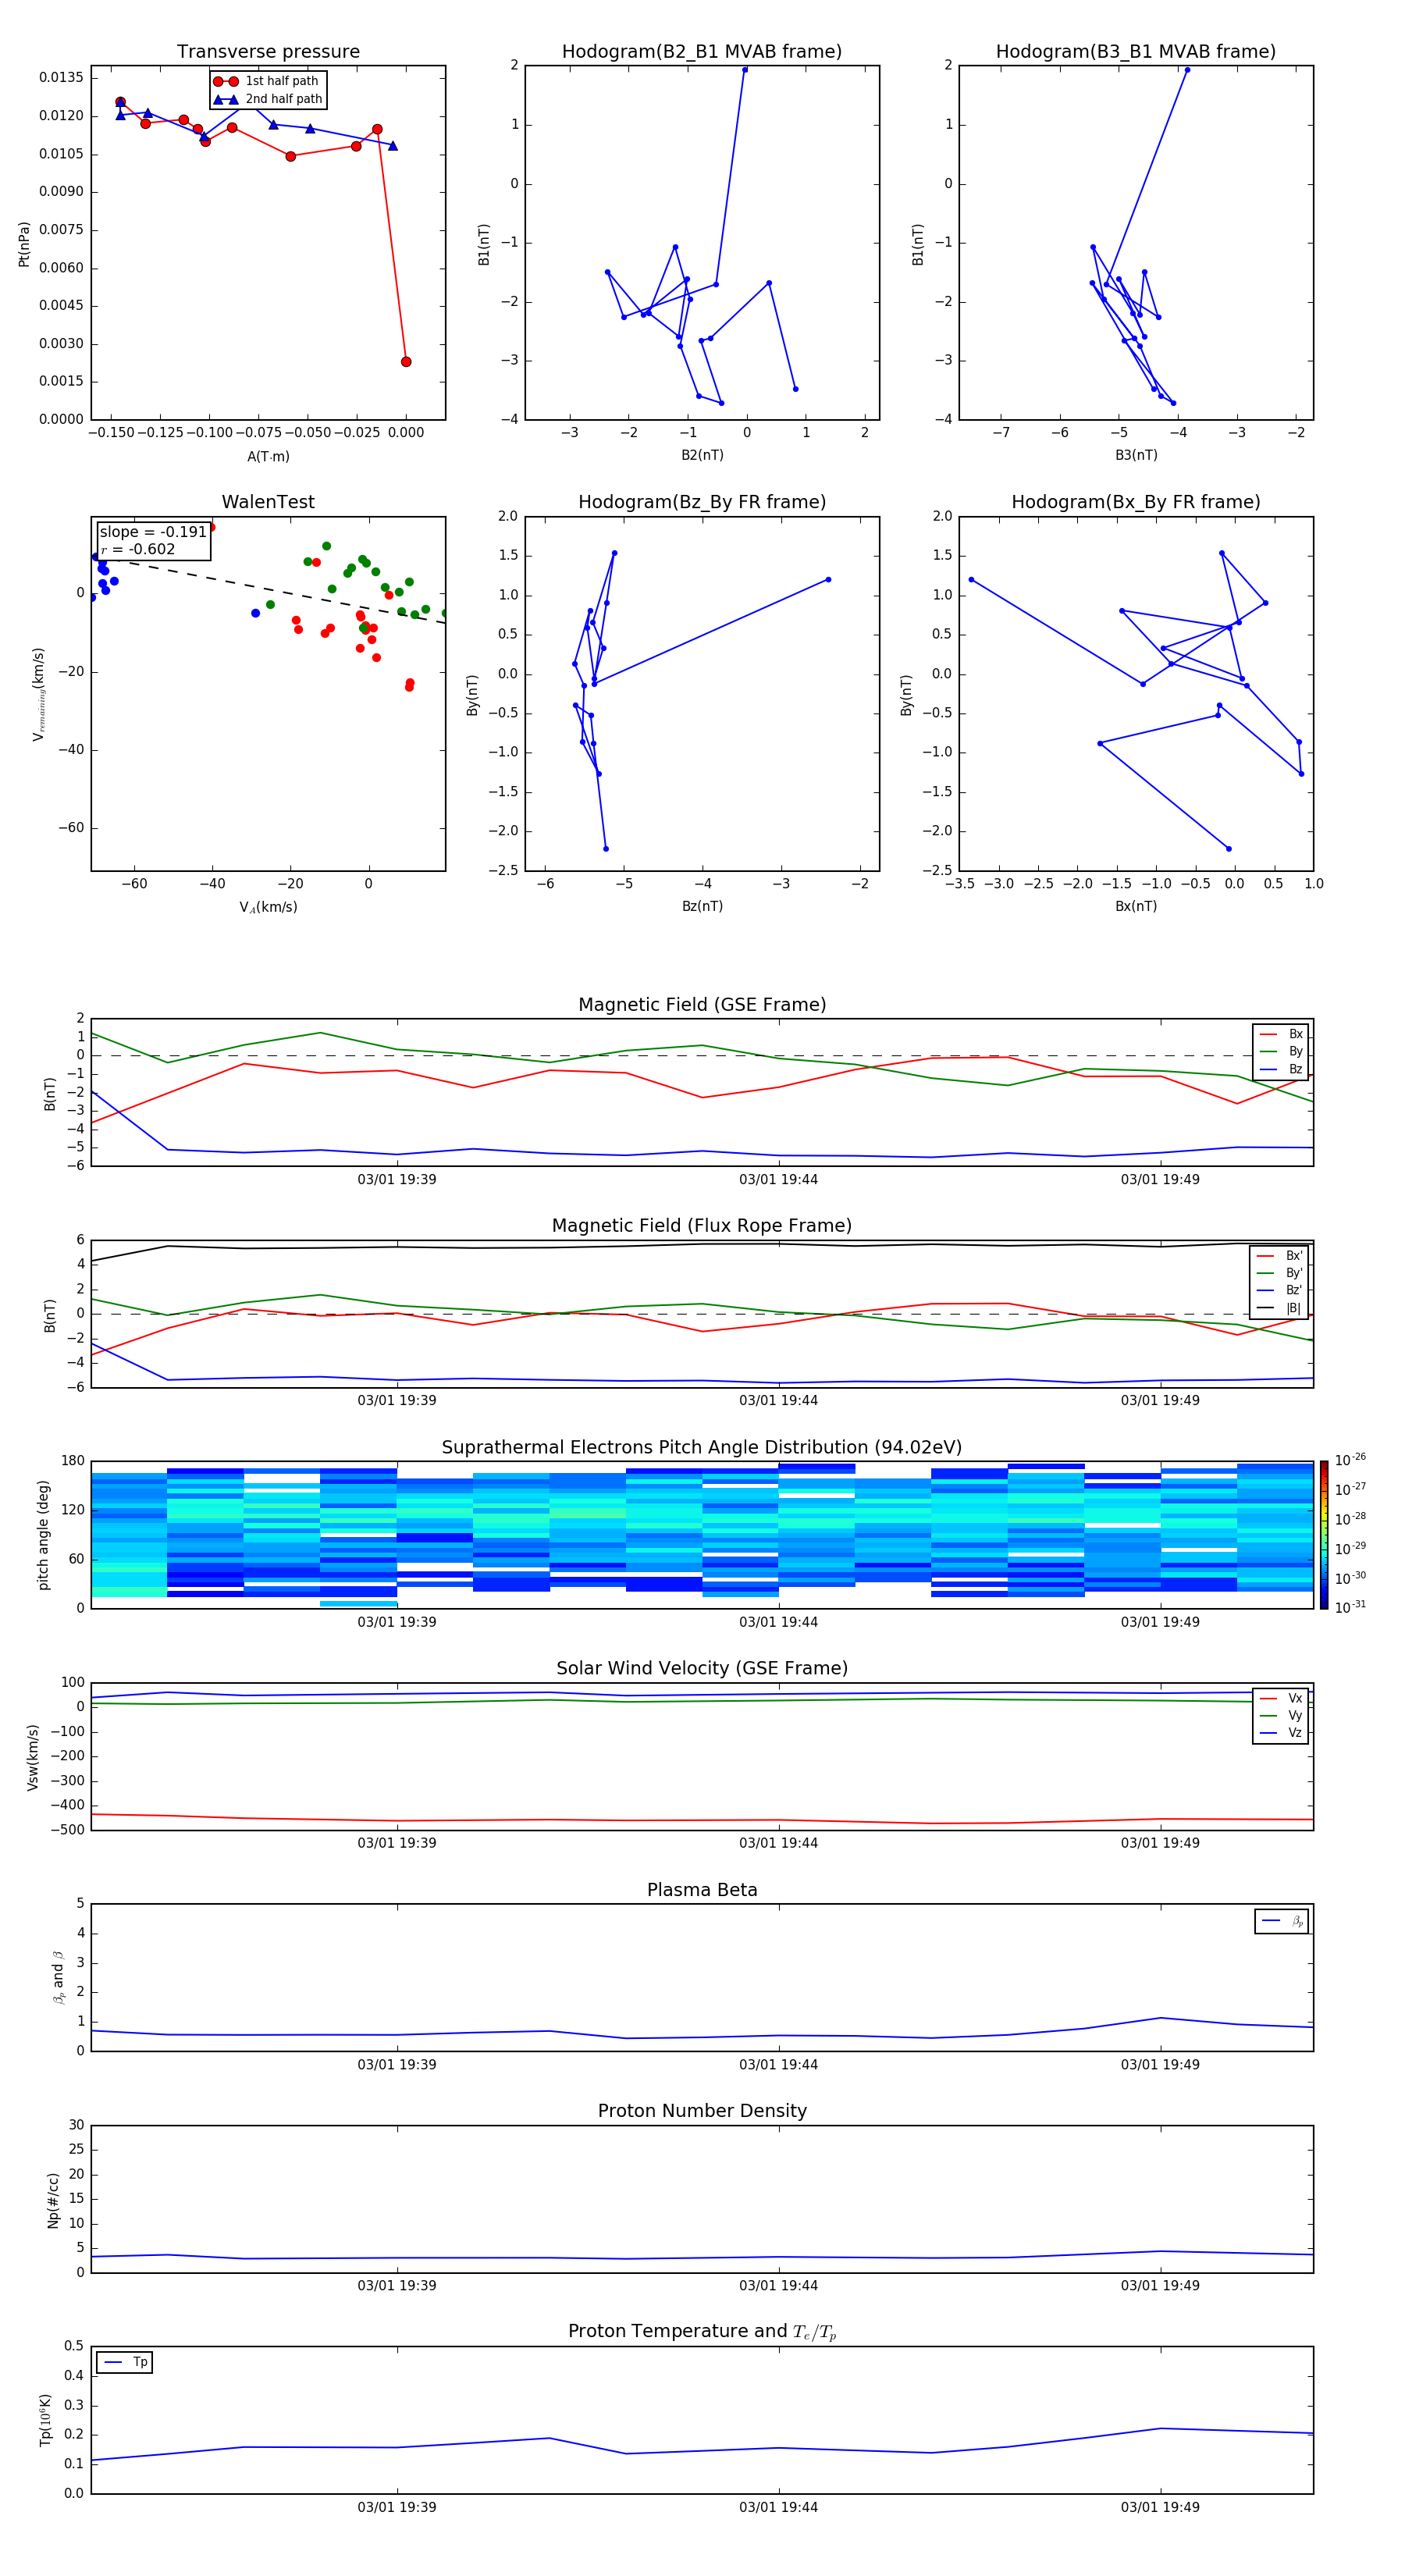The image size is (1405, 2576).
Task: Select the 'Tp' legend in Proton Temperature panel
Action: 125,2362
